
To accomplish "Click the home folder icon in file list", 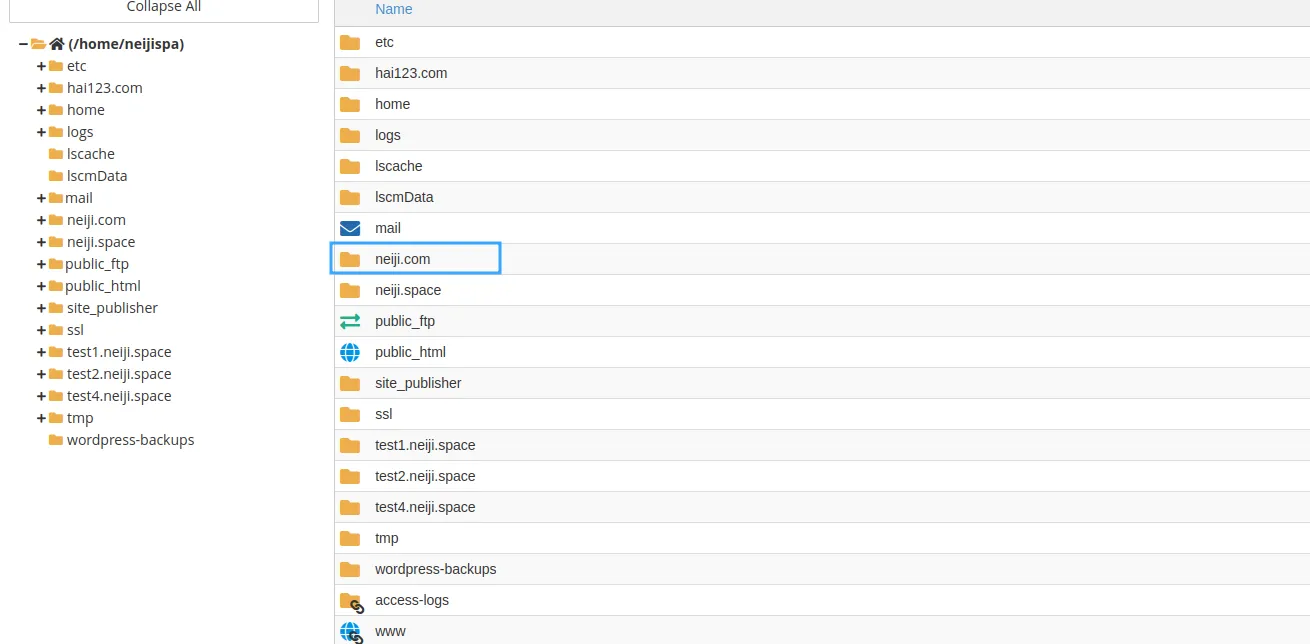I will tap(349, 104).
